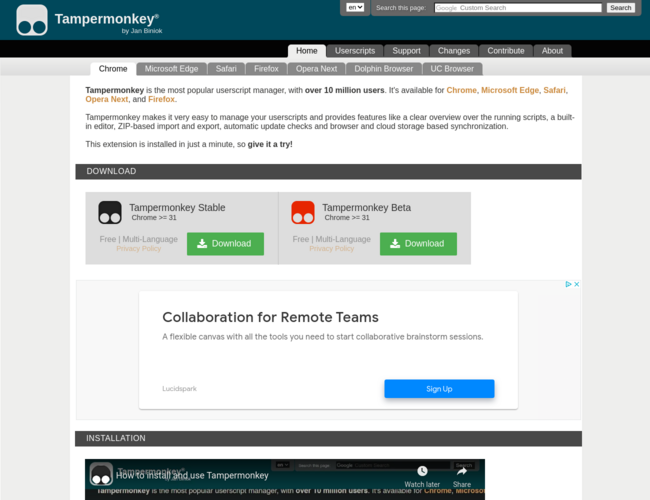Go to the Changes tab
The image size is (650, 500).
coord(454,51)
